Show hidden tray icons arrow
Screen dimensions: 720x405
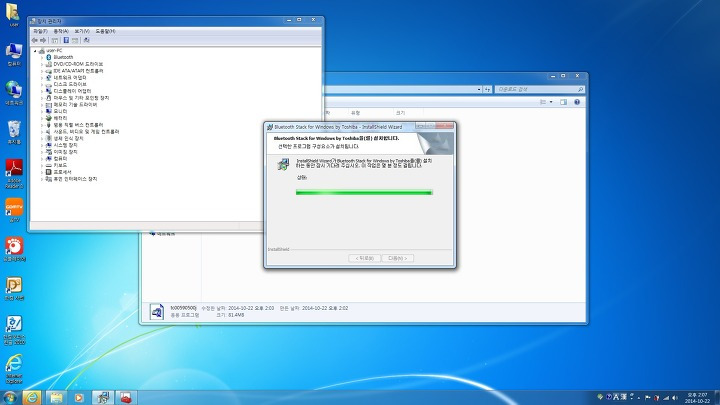click(639, 398)
